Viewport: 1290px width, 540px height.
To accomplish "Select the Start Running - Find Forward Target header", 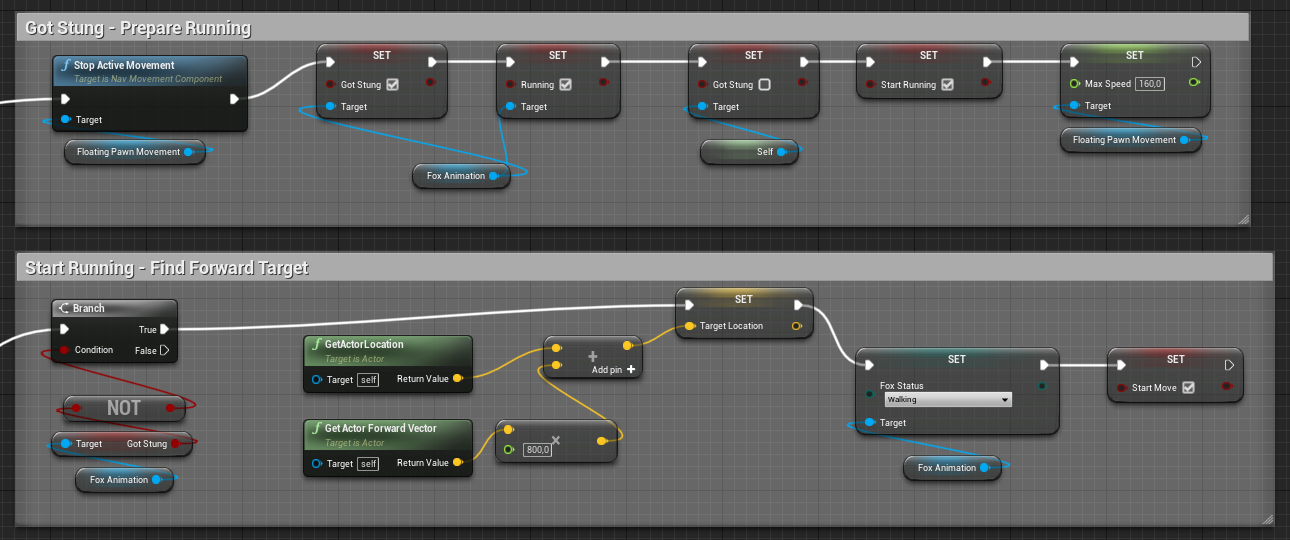I will [x=166, y=267].
